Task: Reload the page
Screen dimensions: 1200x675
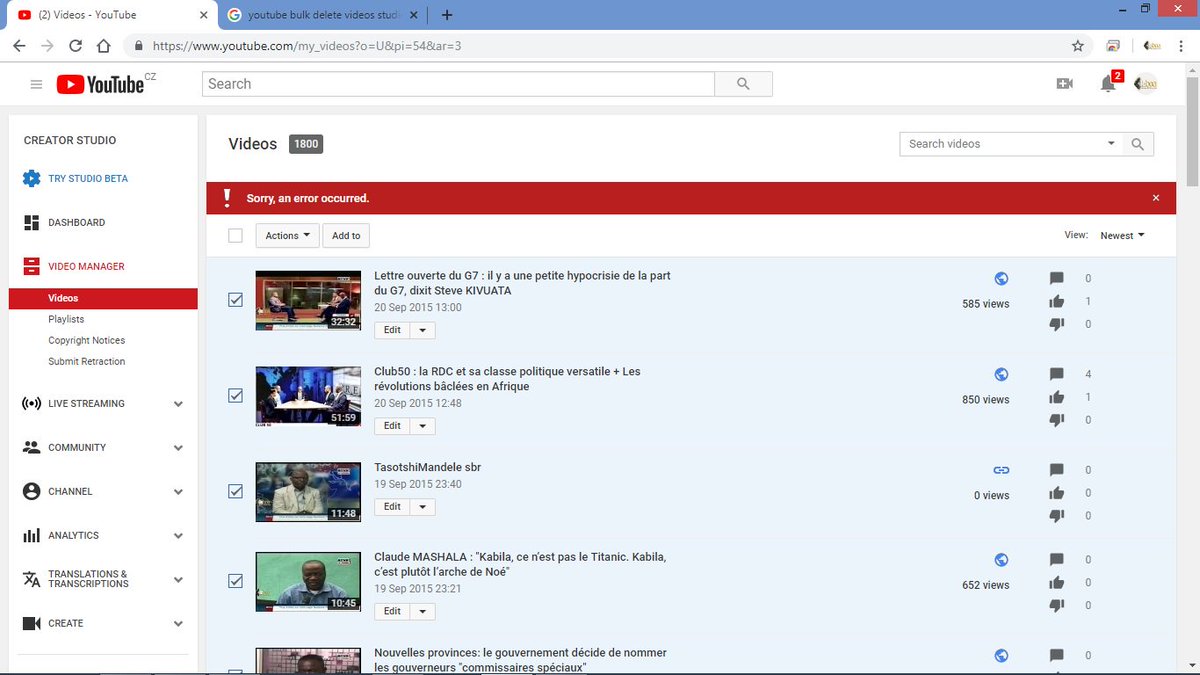Action: [75, 45]
